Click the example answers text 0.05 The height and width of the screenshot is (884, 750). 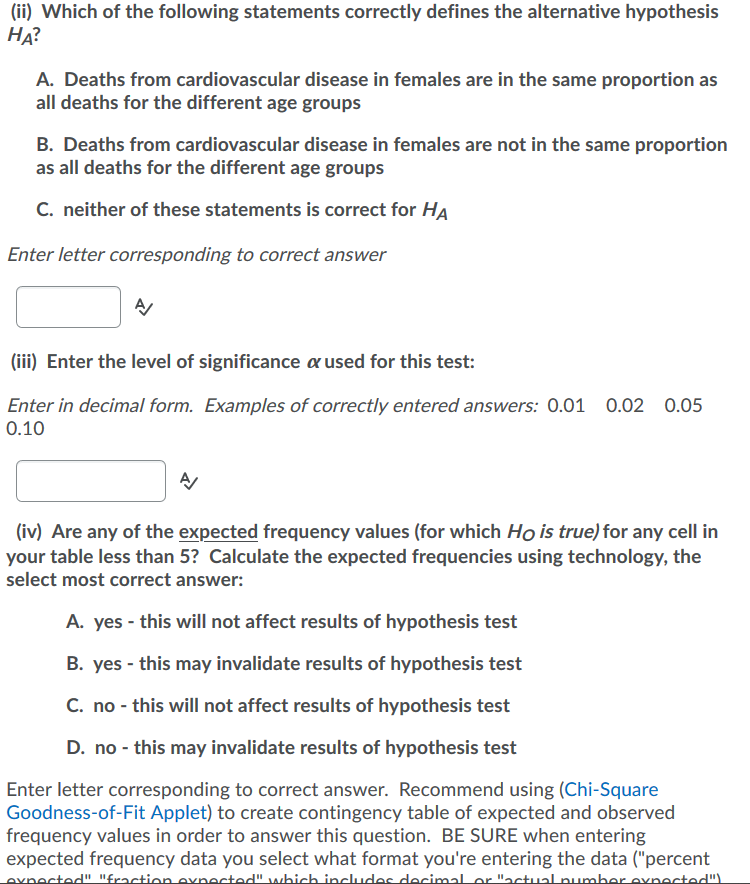pos(685,406)
